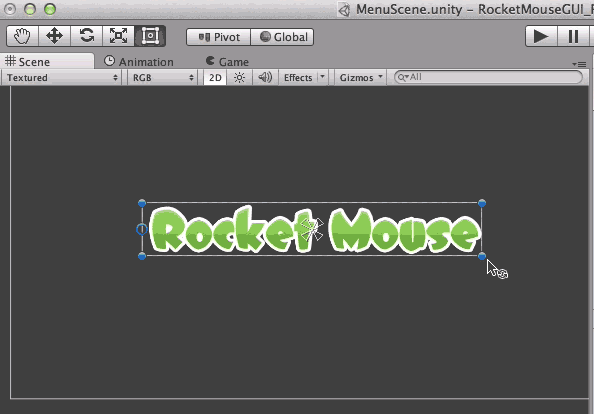
Task: Select the Move tool
Action: click(55, 36)
